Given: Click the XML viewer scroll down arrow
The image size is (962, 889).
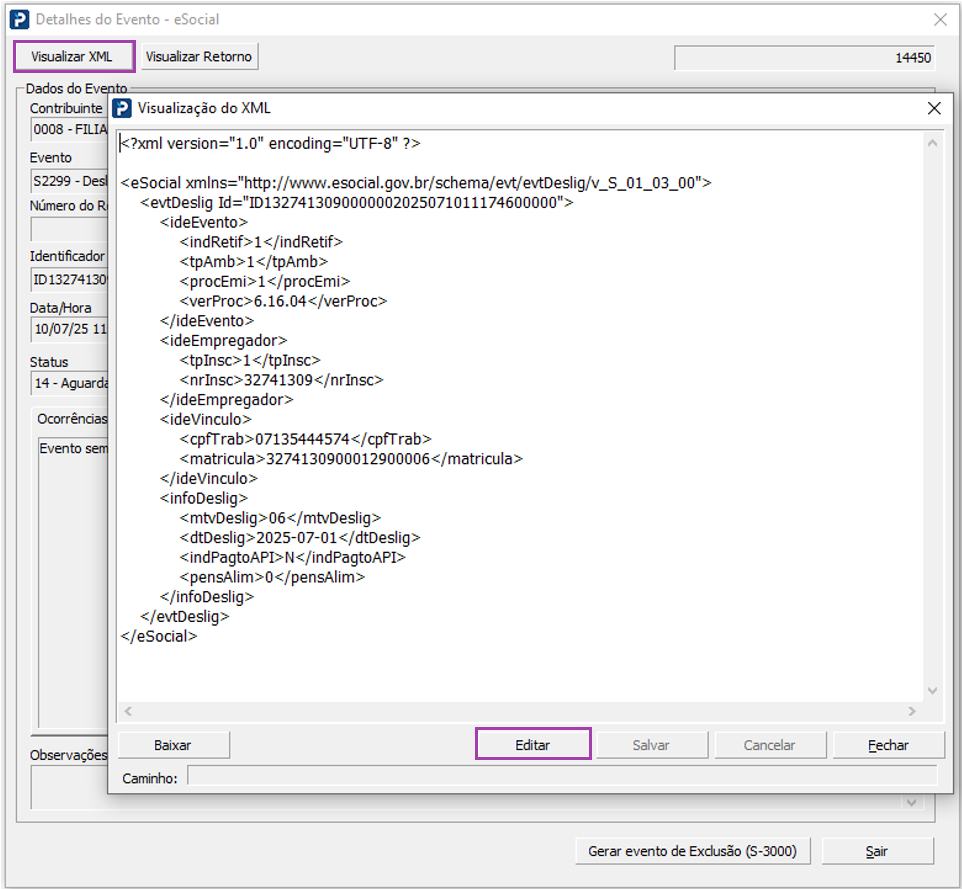Looking at the screenshot, I should (933, 691).
